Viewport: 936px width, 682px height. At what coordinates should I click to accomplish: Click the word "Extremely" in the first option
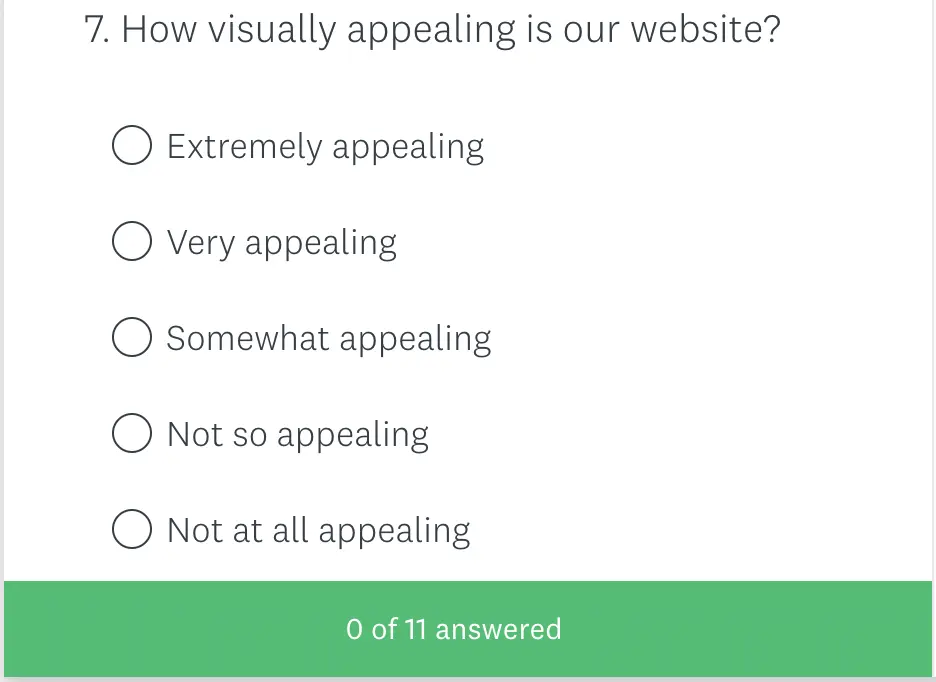click(x=244, y=147)
